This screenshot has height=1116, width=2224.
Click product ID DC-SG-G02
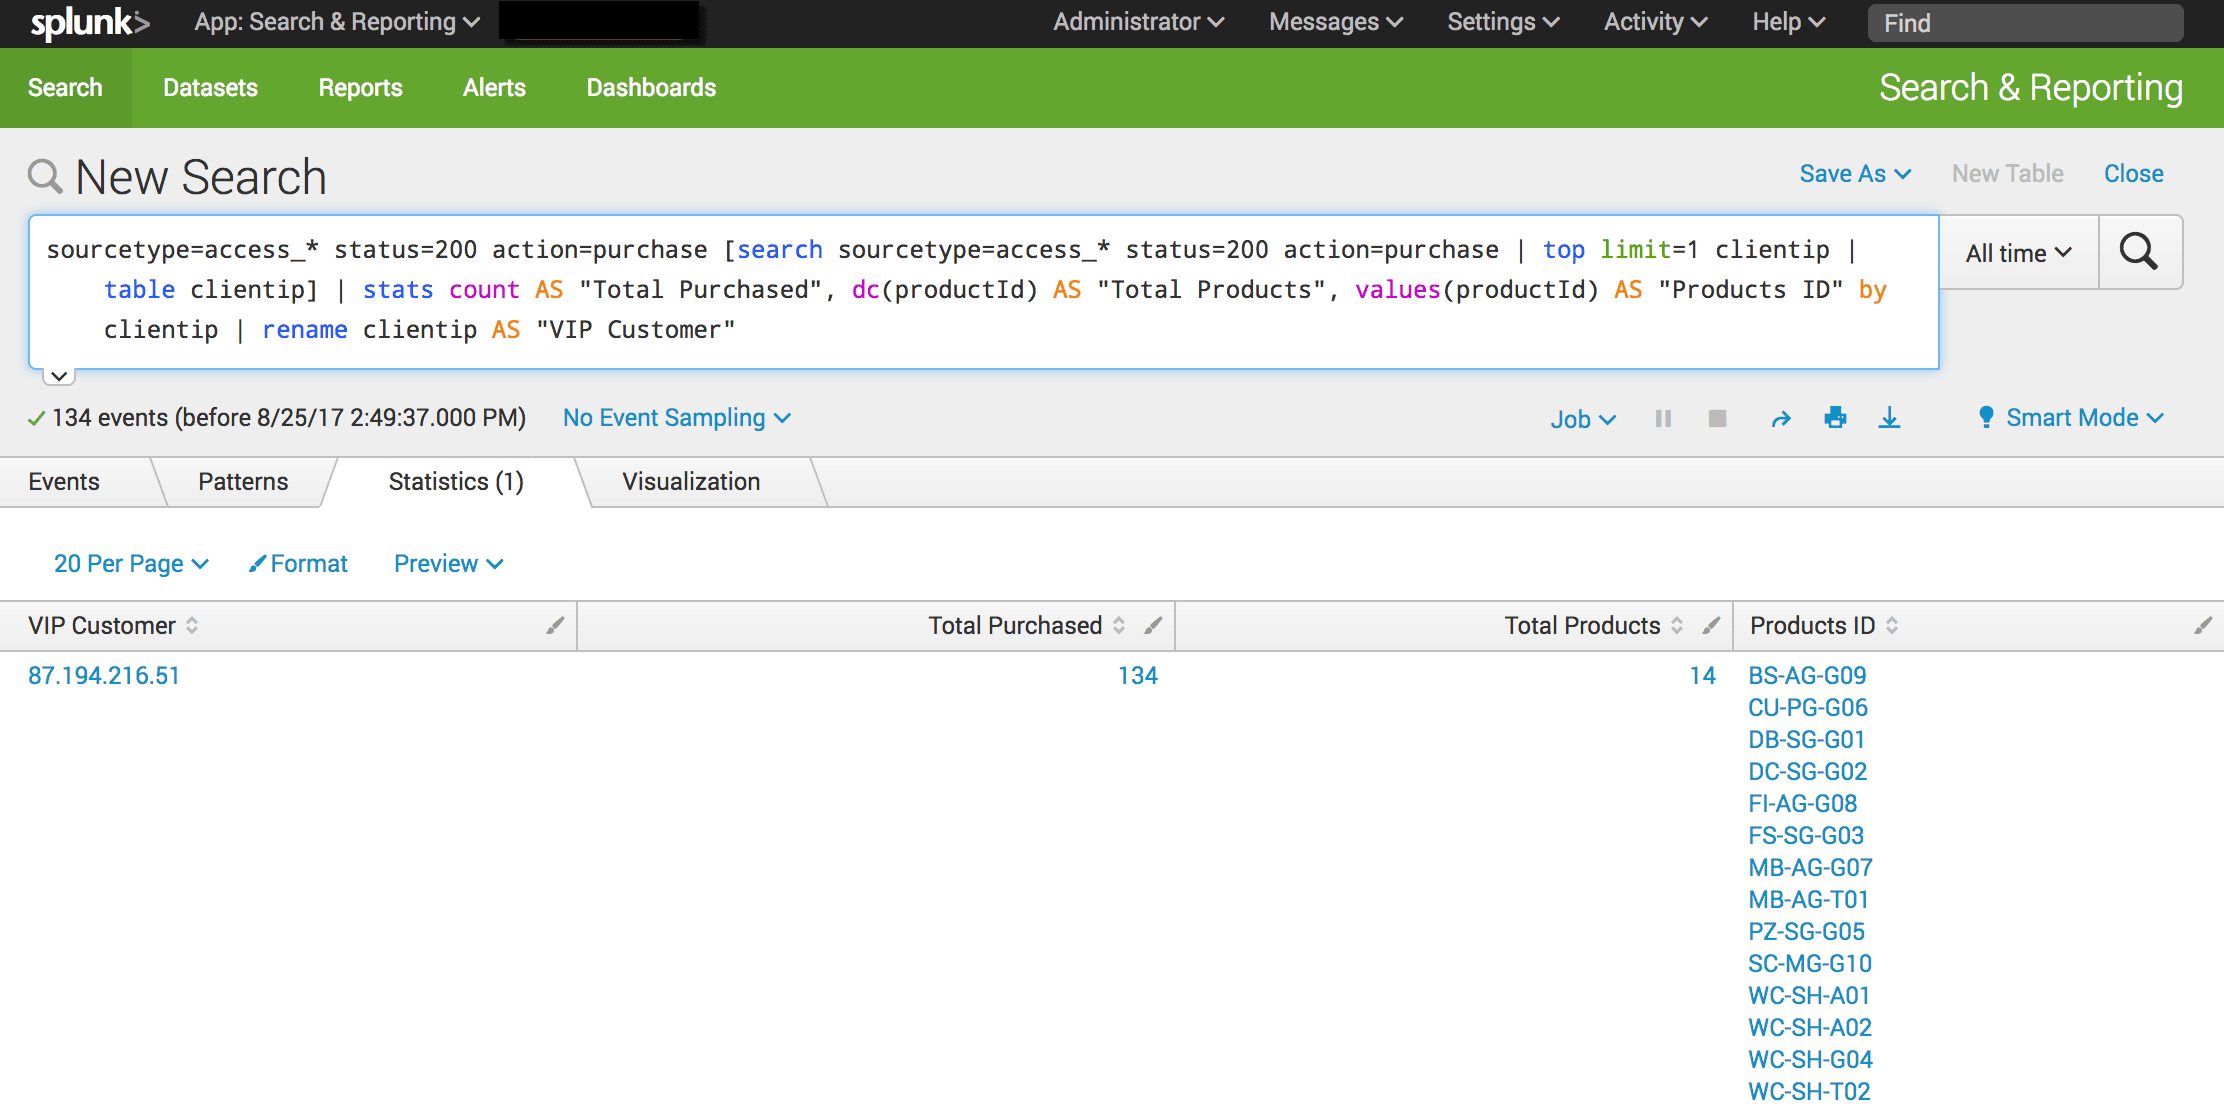click(1808, 772)
